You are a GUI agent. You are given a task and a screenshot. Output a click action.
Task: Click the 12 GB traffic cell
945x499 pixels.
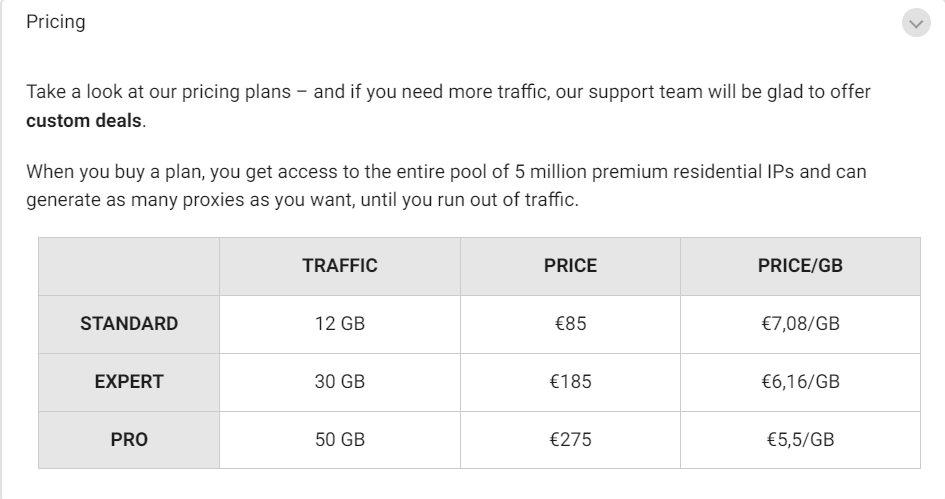pyautogui.click(x=340, y=324)
